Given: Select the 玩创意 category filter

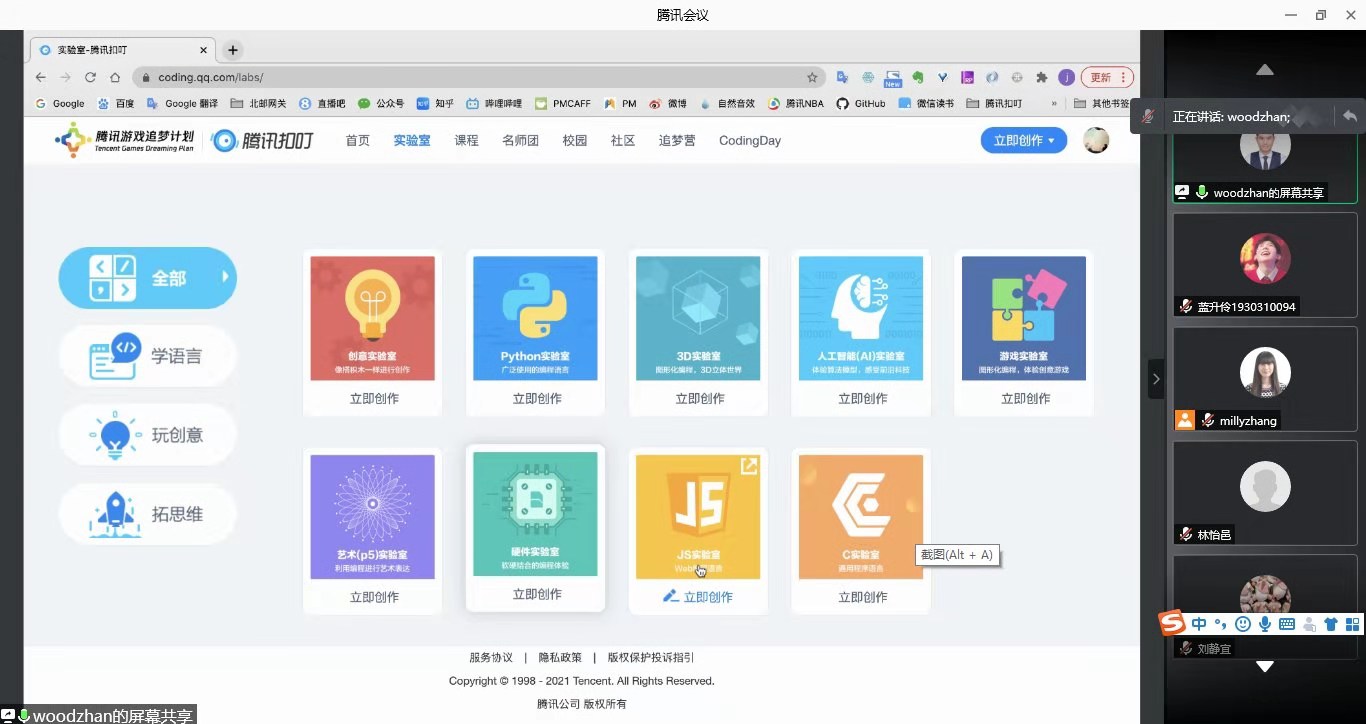Looking at the screenshot, I should click(147, 434).
